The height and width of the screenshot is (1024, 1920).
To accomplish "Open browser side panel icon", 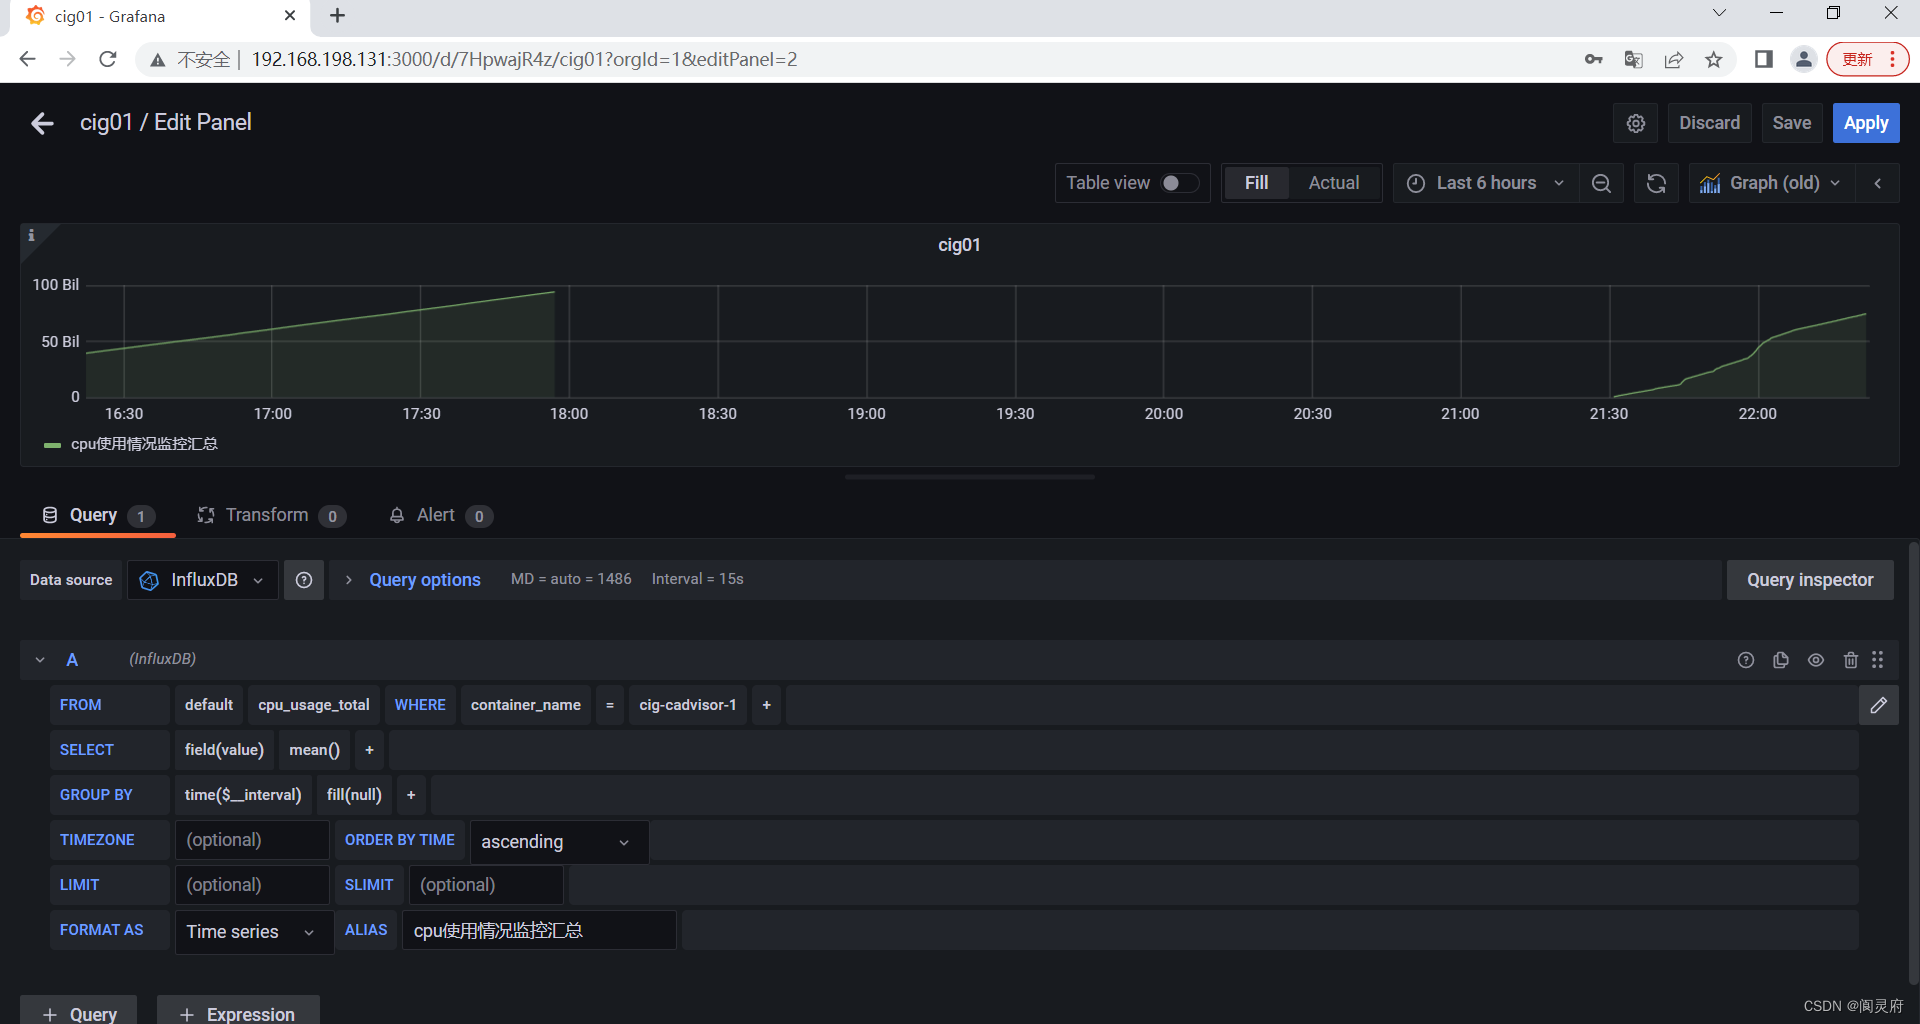I will 1764,60.
